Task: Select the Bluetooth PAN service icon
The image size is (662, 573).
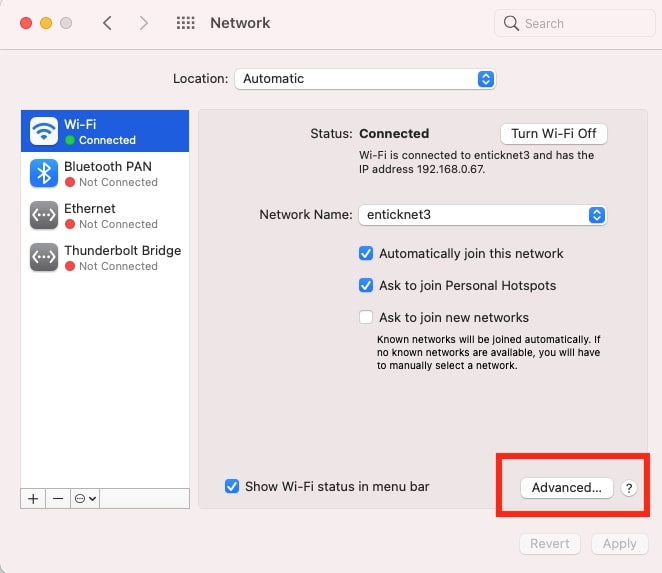Action: coord(44,173)
